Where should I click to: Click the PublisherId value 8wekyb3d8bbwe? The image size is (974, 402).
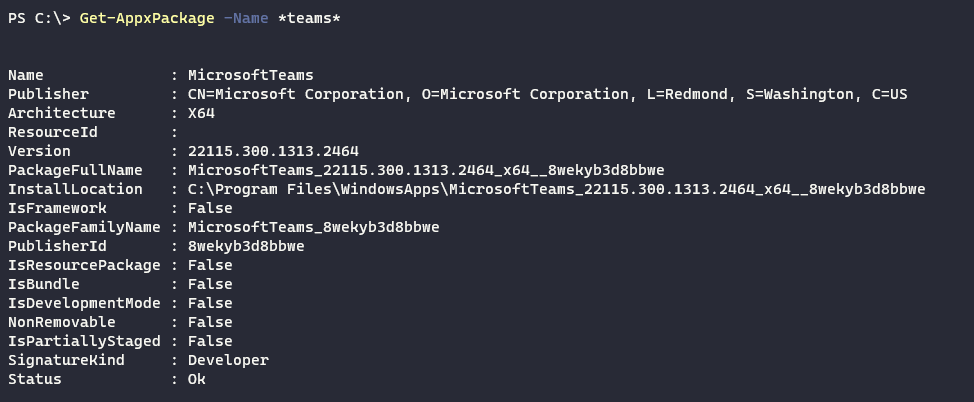point(246,246)
